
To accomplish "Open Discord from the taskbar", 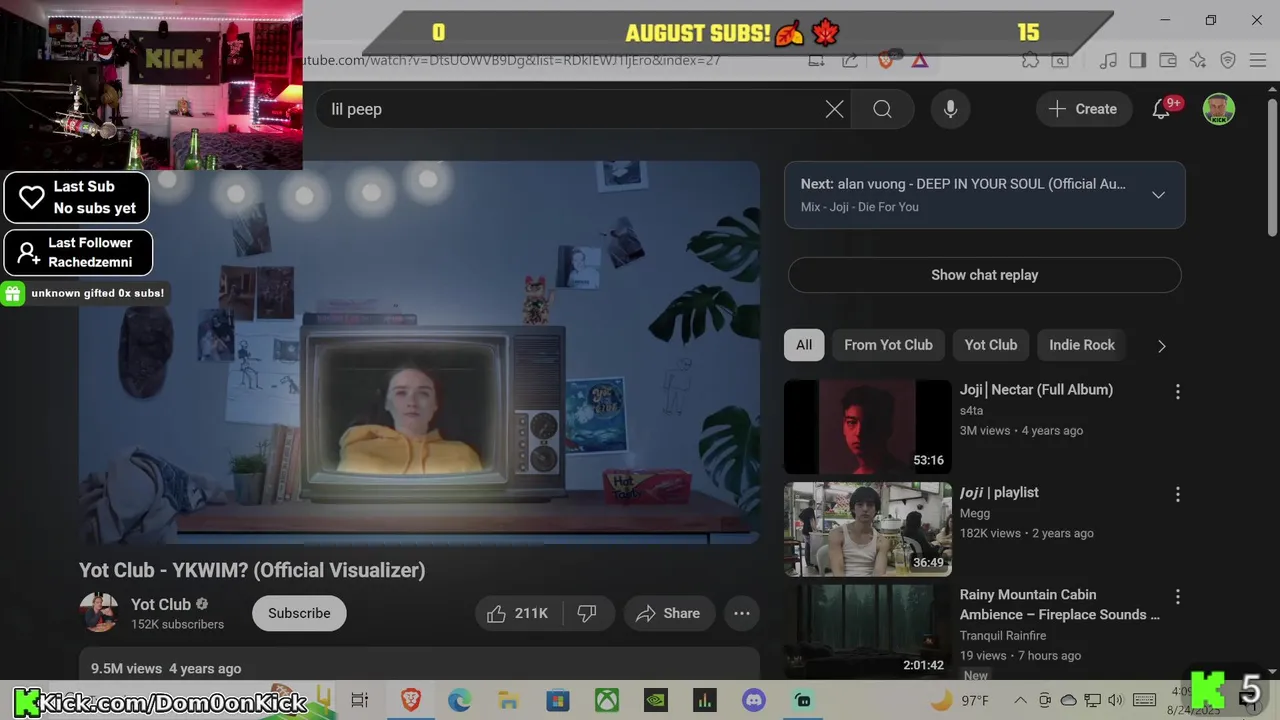I will pos(754,700).
